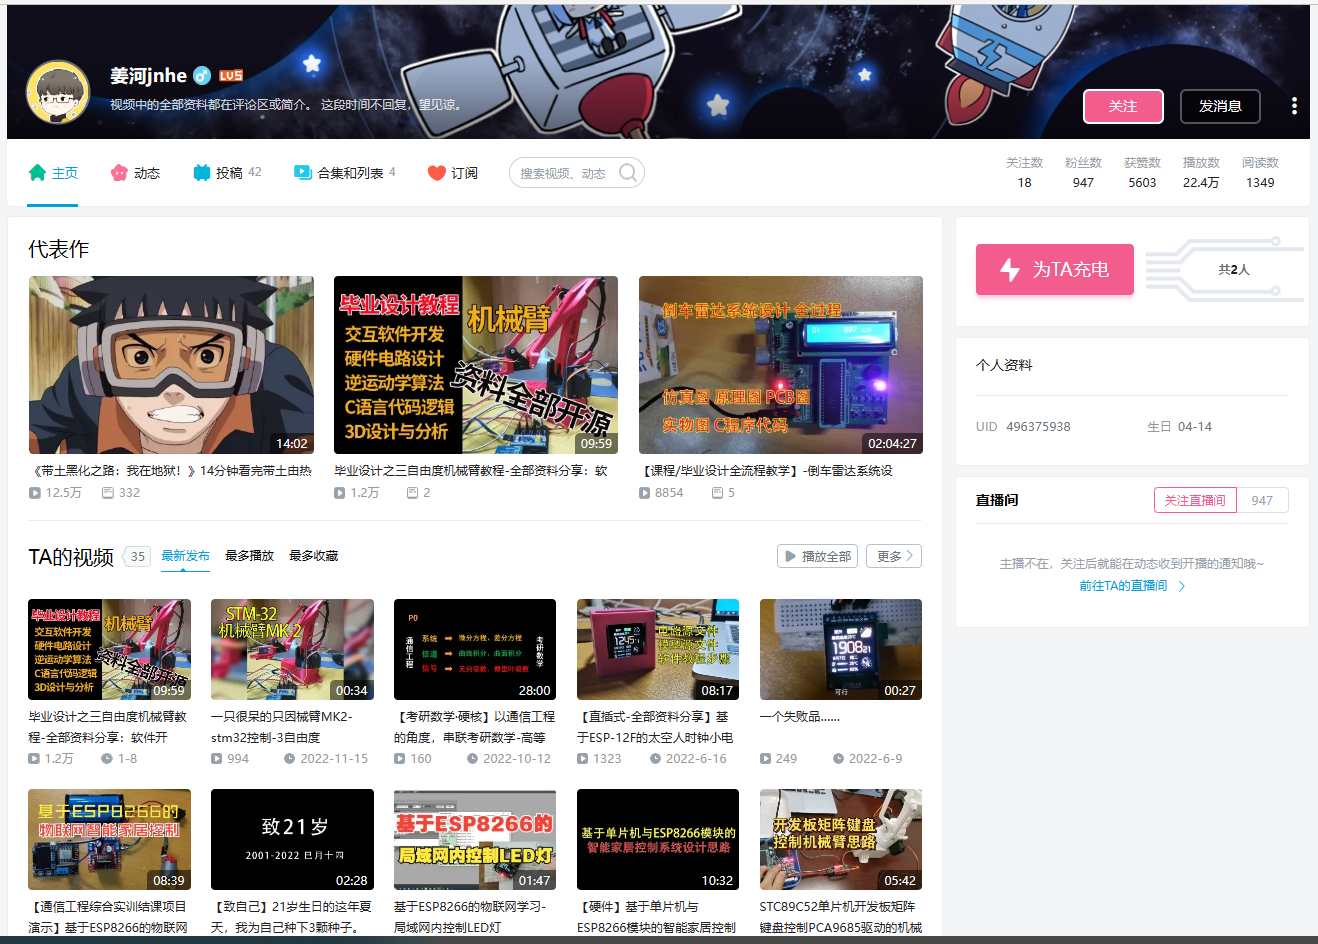Viewport: 1318px width, 944px height.
Task: Click the 发消息 message button
Action: tap(1220, 106)
